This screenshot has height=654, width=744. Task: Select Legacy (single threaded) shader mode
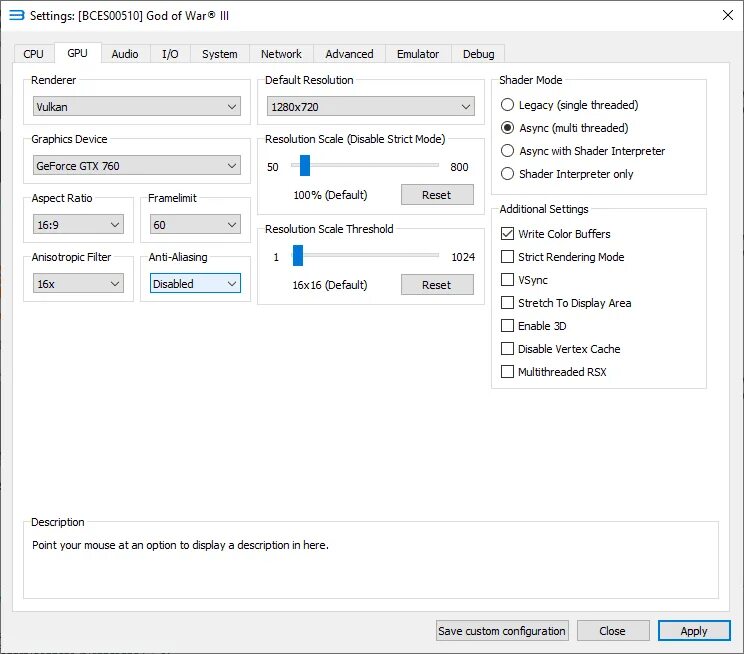(x=569, y=105)
